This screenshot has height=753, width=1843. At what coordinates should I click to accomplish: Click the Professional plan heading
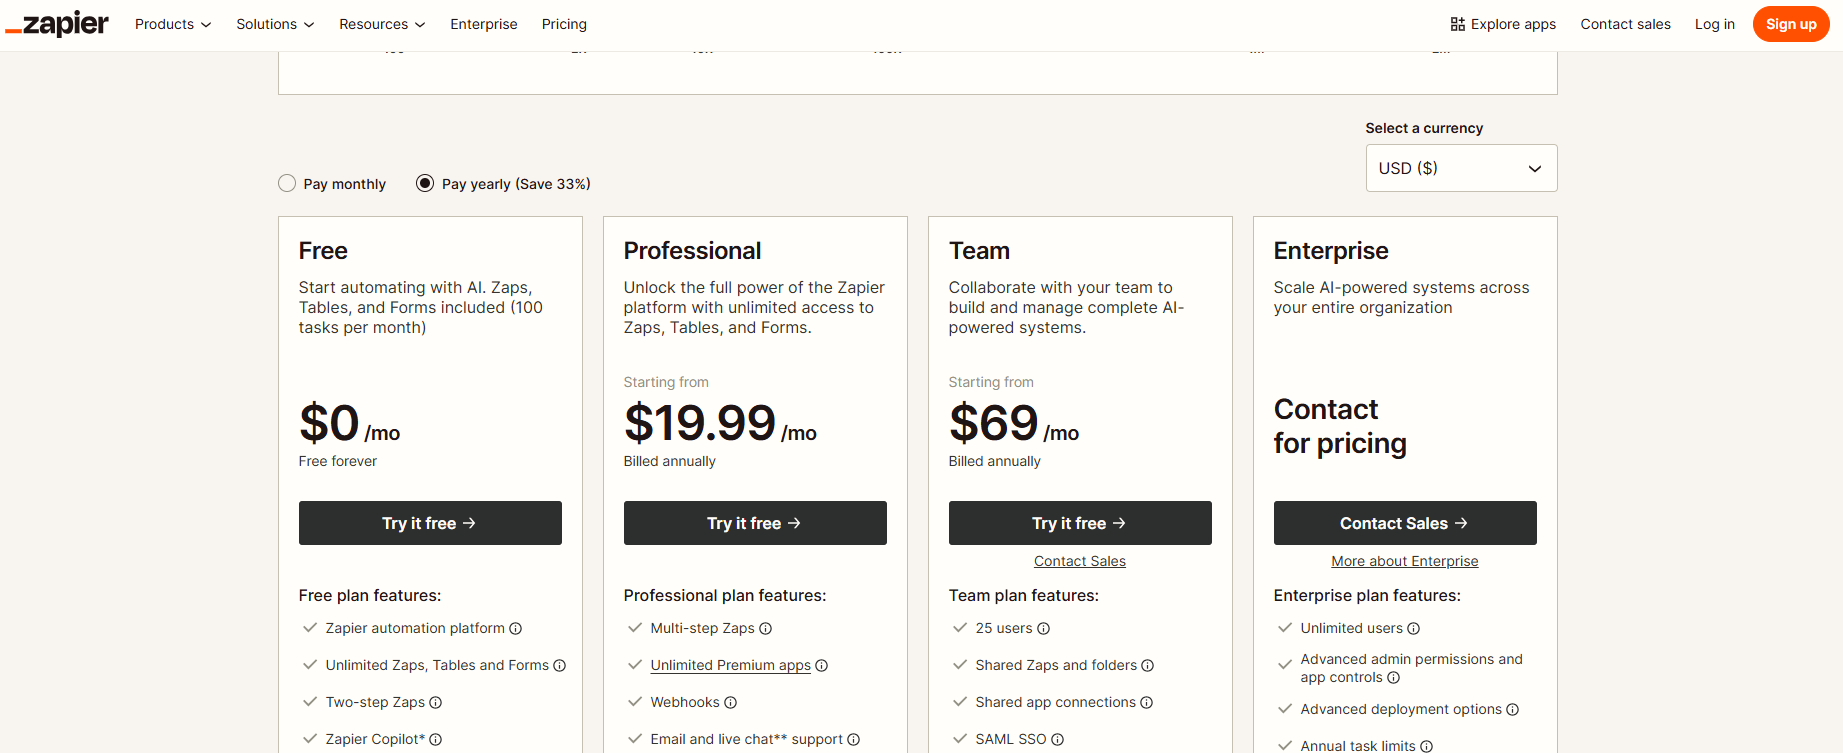pyautogui.click(x=692, y=250)
